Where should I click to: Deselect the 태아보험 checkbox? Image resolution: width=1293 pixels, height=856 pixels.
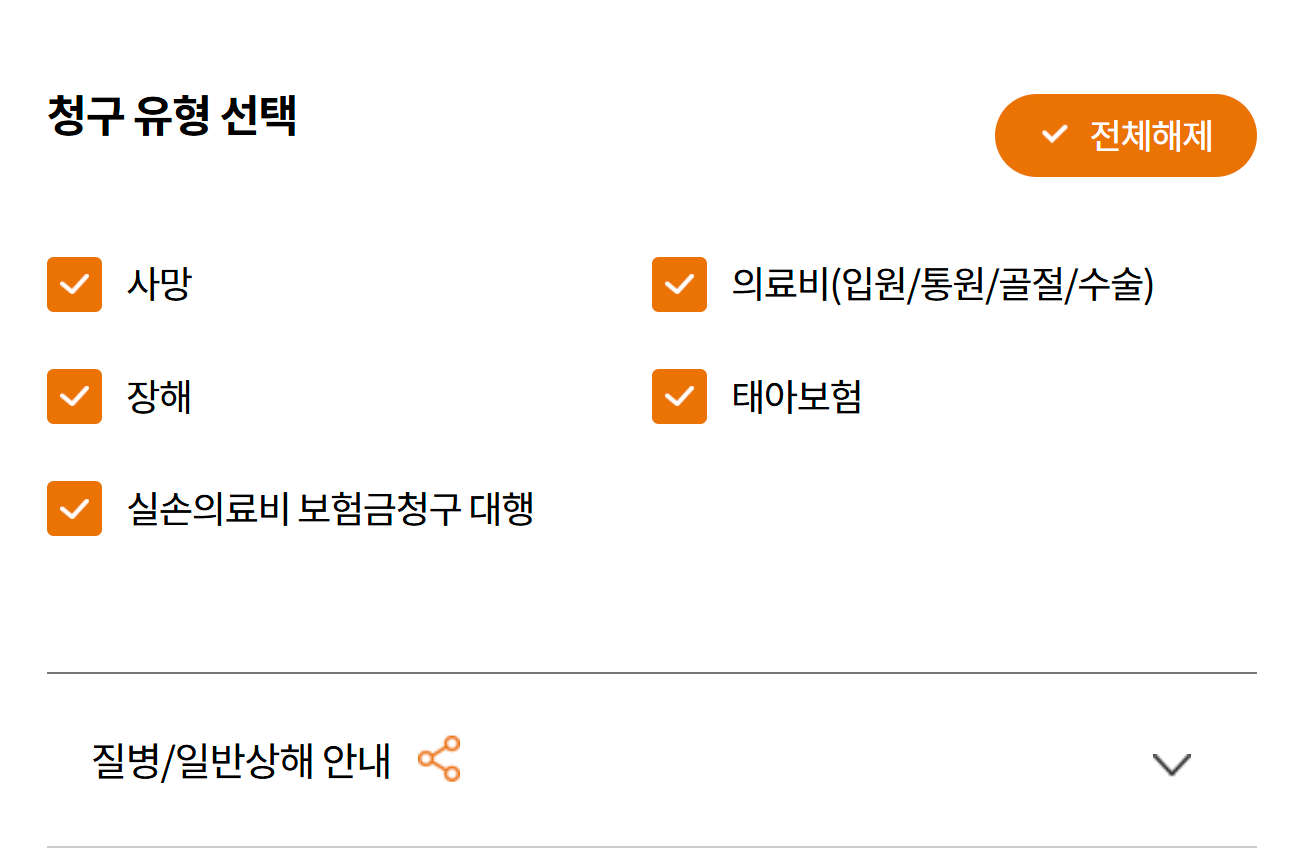[679, 397]
